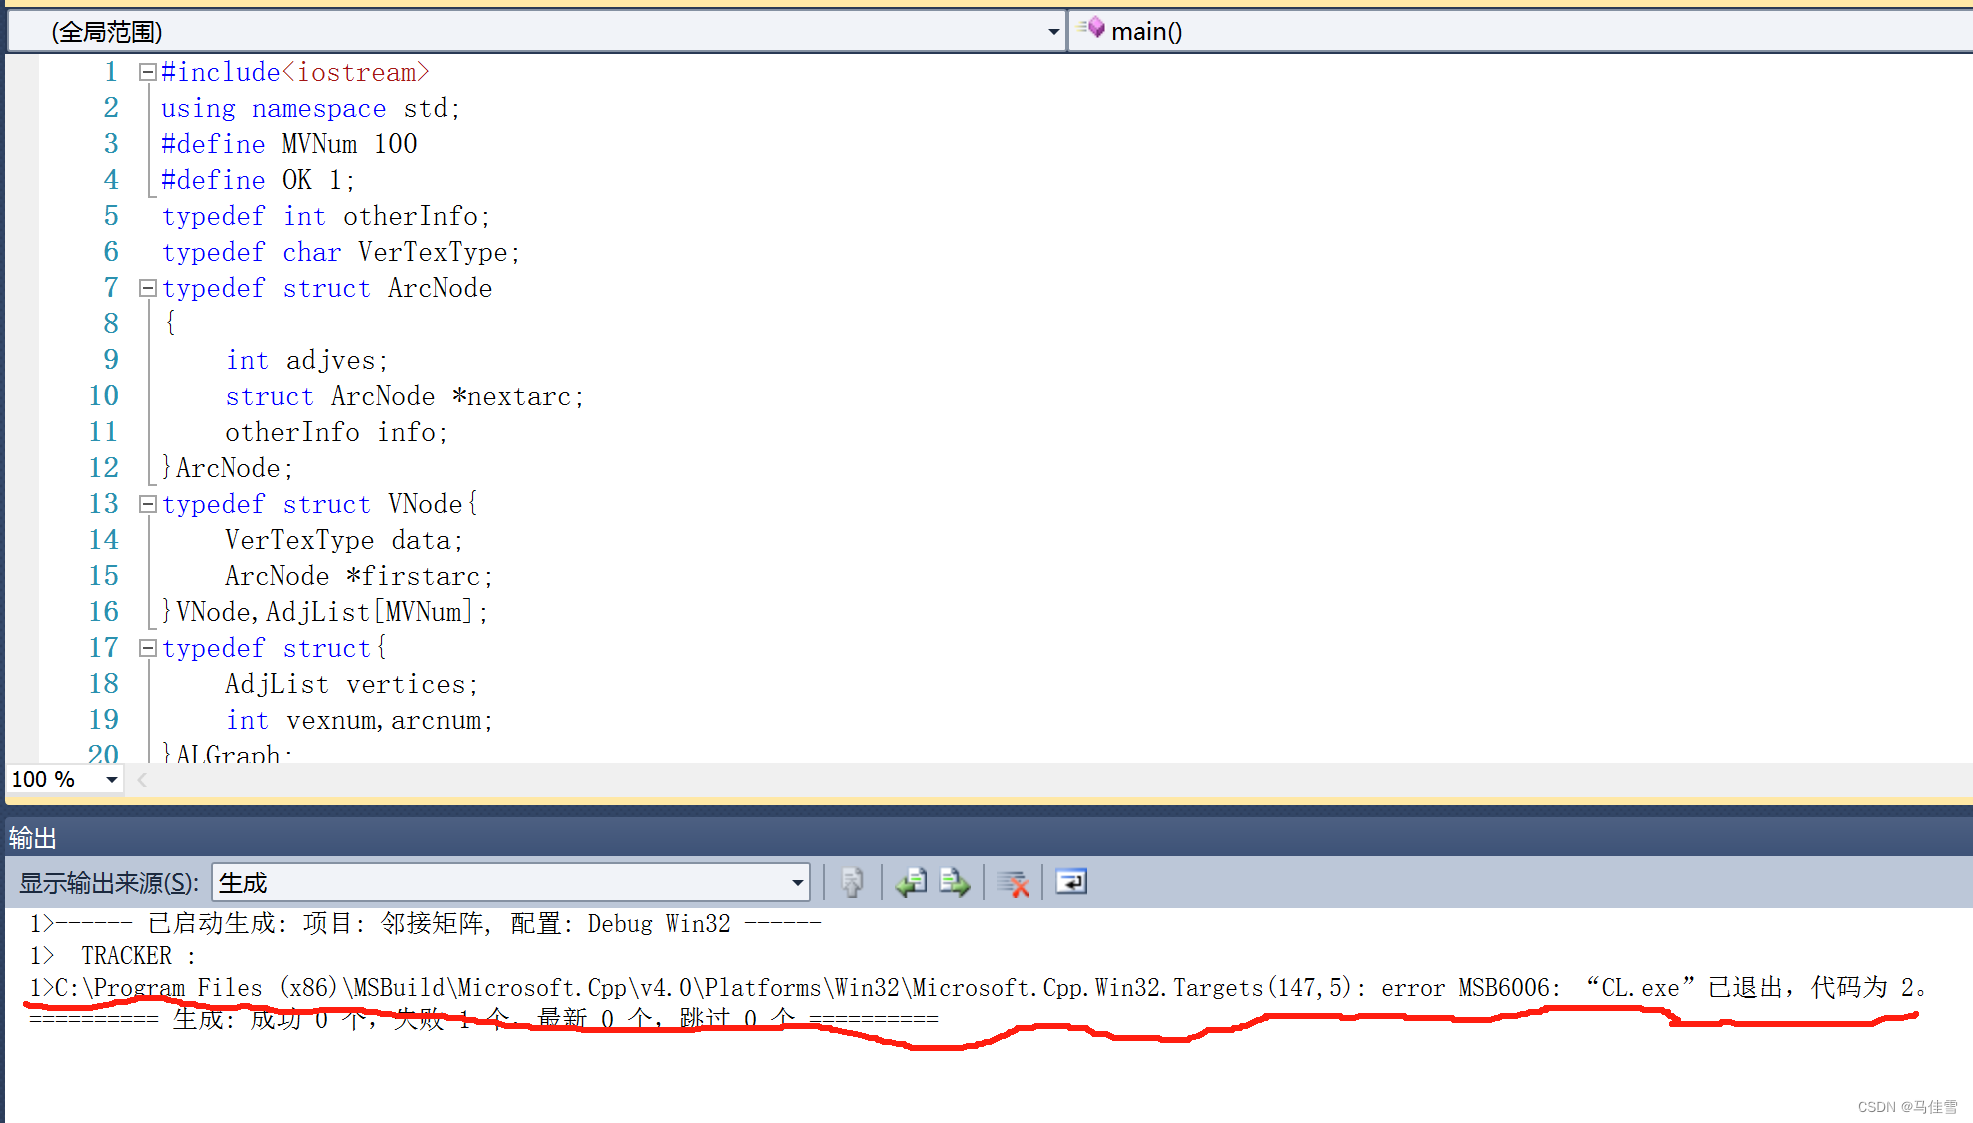Click the Find Message in Code icon
This screenshot has height=1123, width=1973.
click(852, 882)
